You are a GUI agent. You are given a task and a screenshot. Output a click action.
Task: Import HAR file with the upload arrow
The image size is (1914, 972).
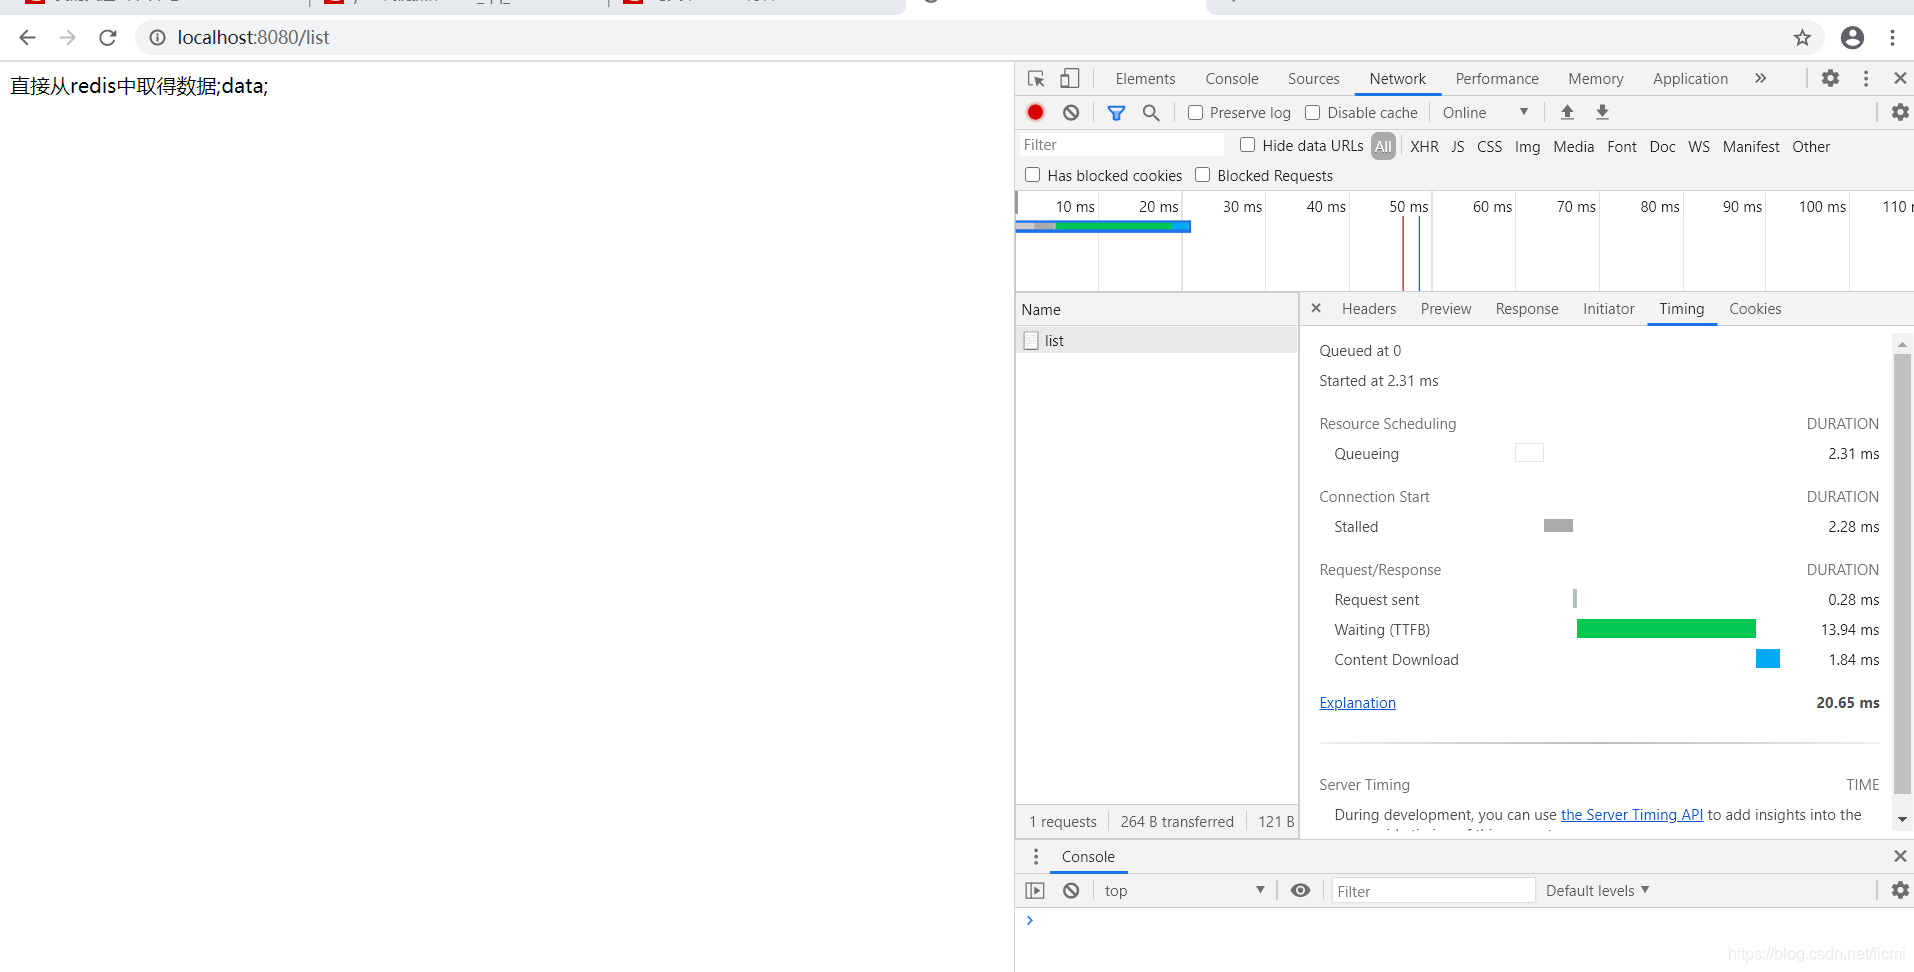click(x=1567, y=112)
